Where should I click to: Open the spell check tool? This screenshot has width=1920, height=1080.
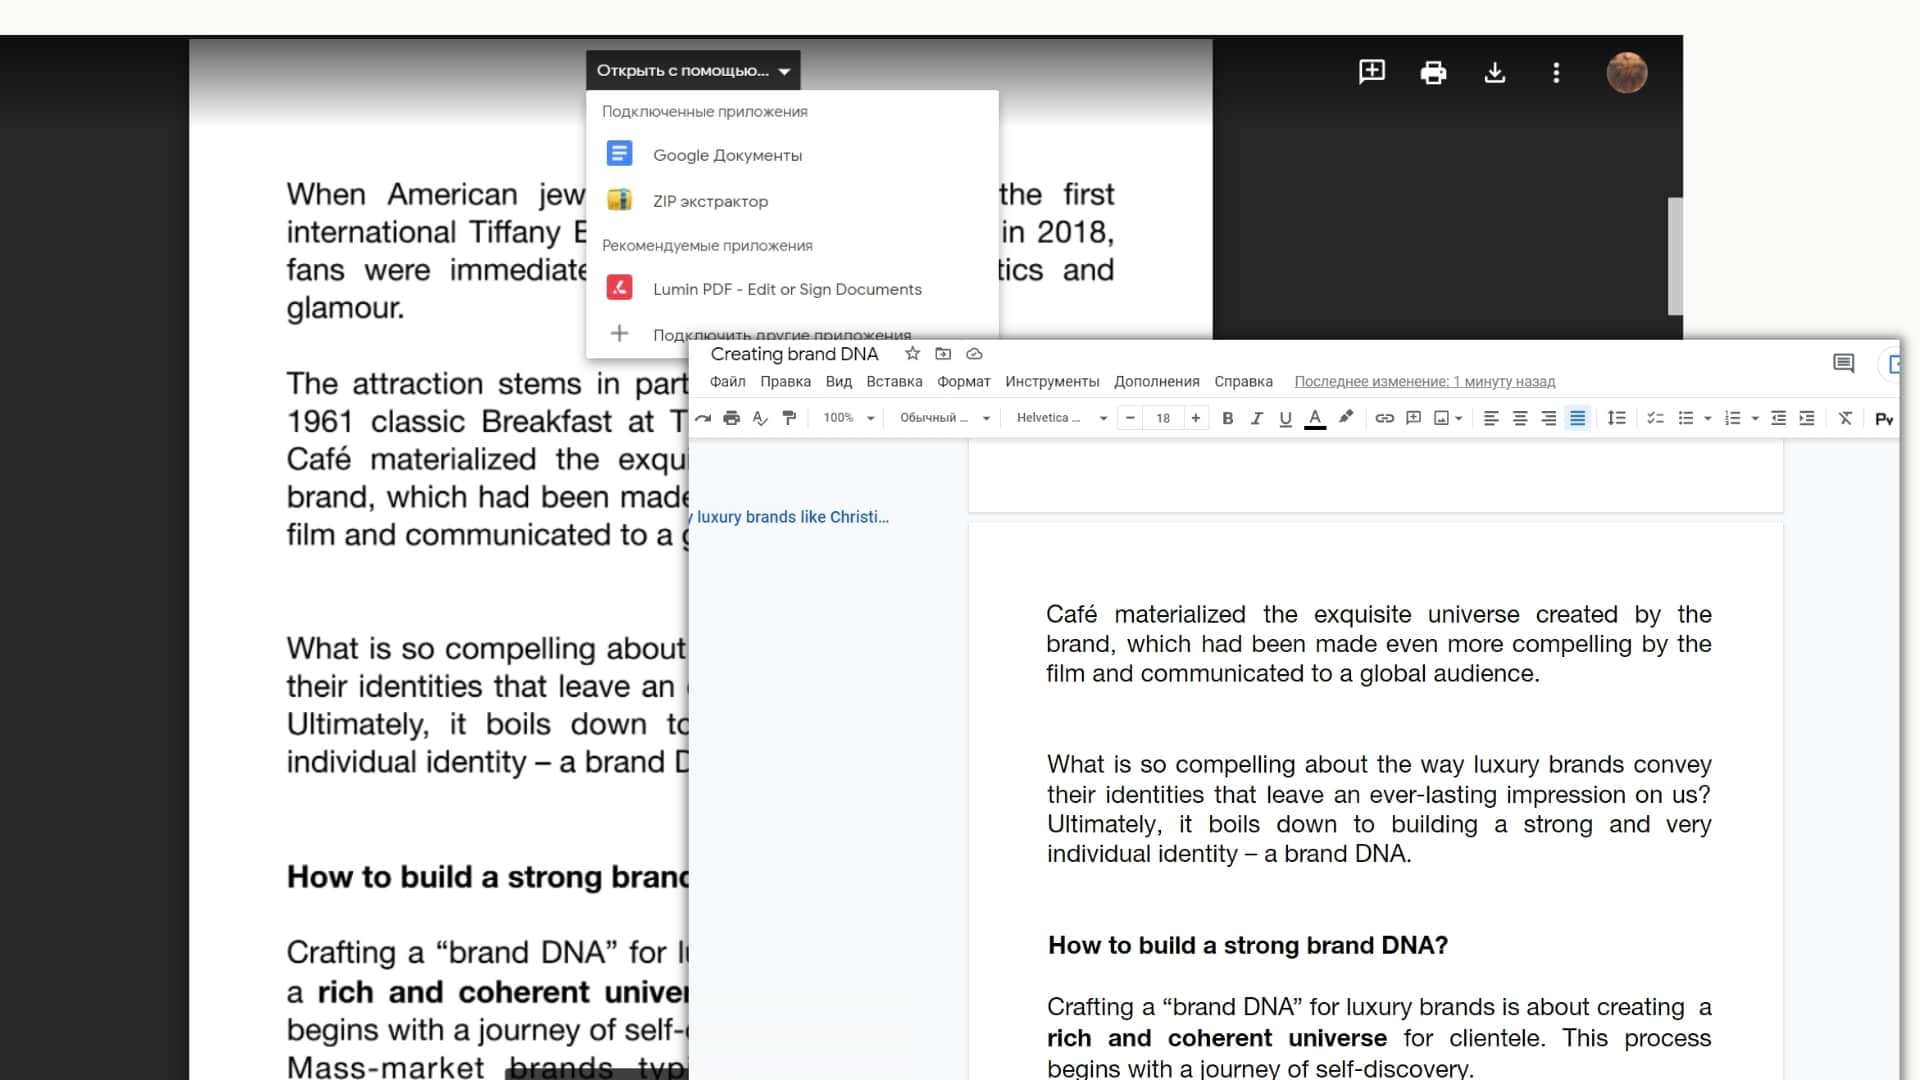(x=760, y=418)
